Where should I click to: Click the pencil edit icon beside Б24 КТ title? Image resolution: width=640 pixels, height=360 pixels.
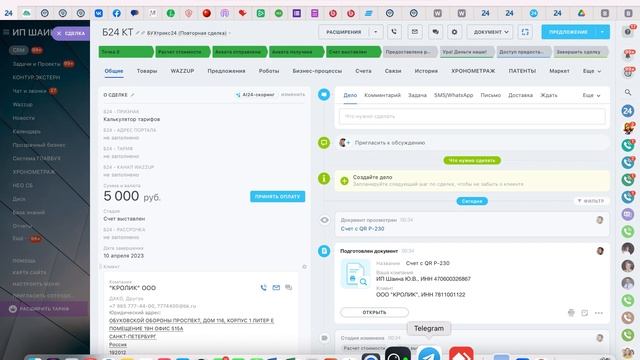(x=138, y=33)
